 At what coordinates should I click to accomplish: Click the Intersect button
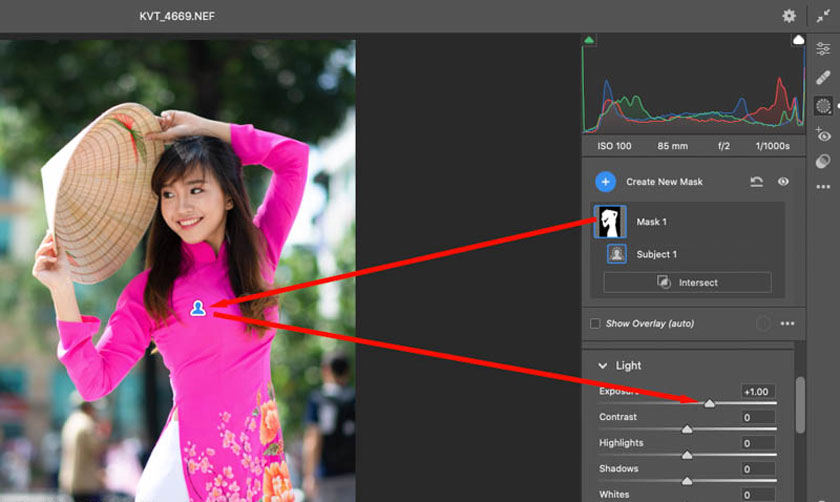pos(687,283)
